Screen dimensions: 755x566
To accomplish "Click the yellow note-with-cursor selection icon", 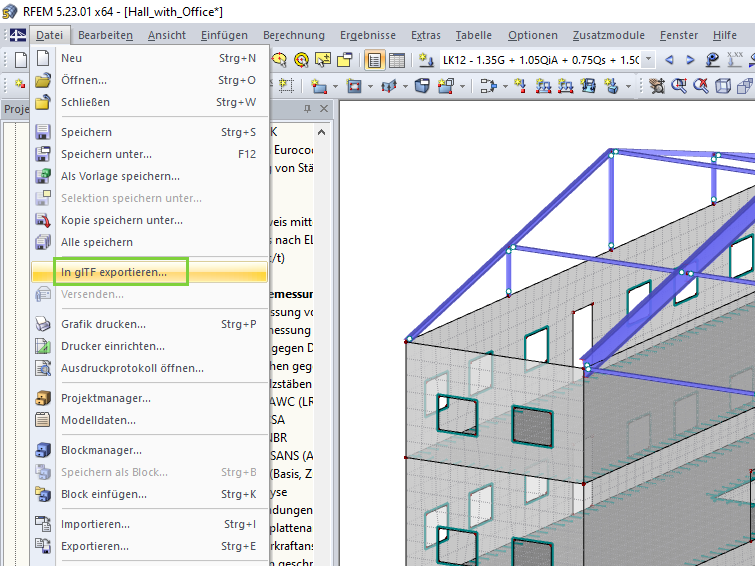I will (x=323, y=60).
